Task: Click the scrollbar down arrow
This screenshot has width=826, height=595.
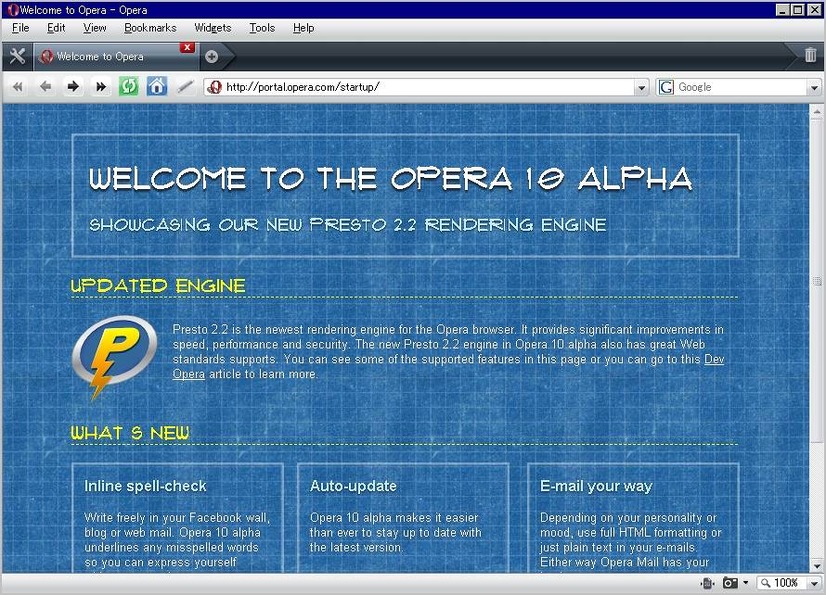Action: [x=817, y=567]
